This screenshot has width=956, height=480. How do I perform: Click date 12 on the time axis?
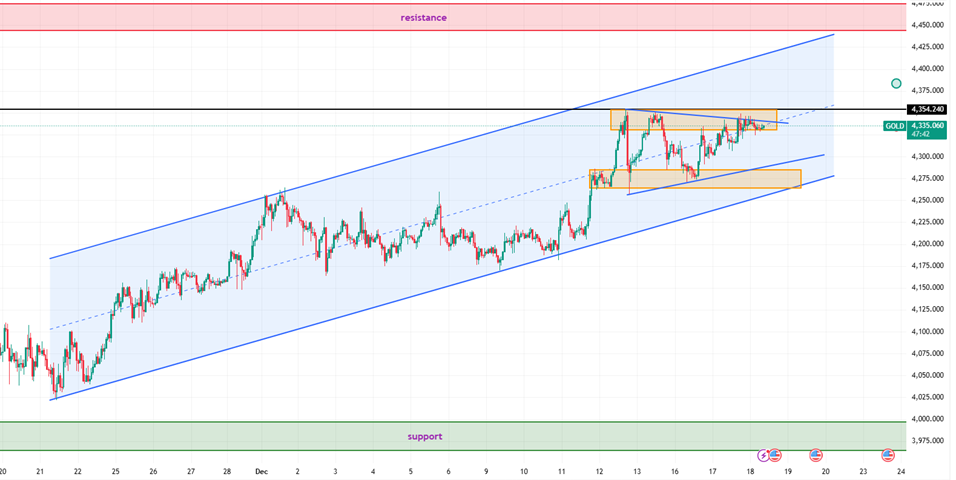(x=599, y=470)
